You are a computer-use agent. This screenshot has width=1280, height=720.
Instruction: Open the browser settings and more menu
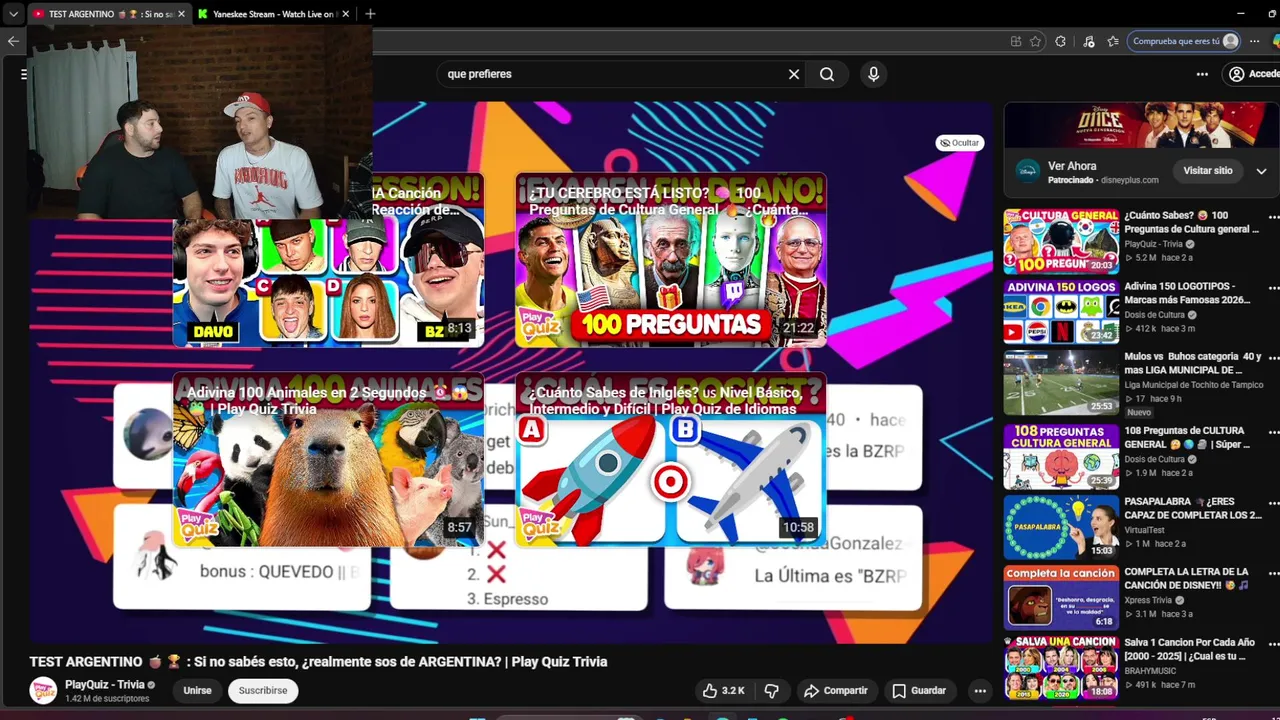click(1254, 41)
